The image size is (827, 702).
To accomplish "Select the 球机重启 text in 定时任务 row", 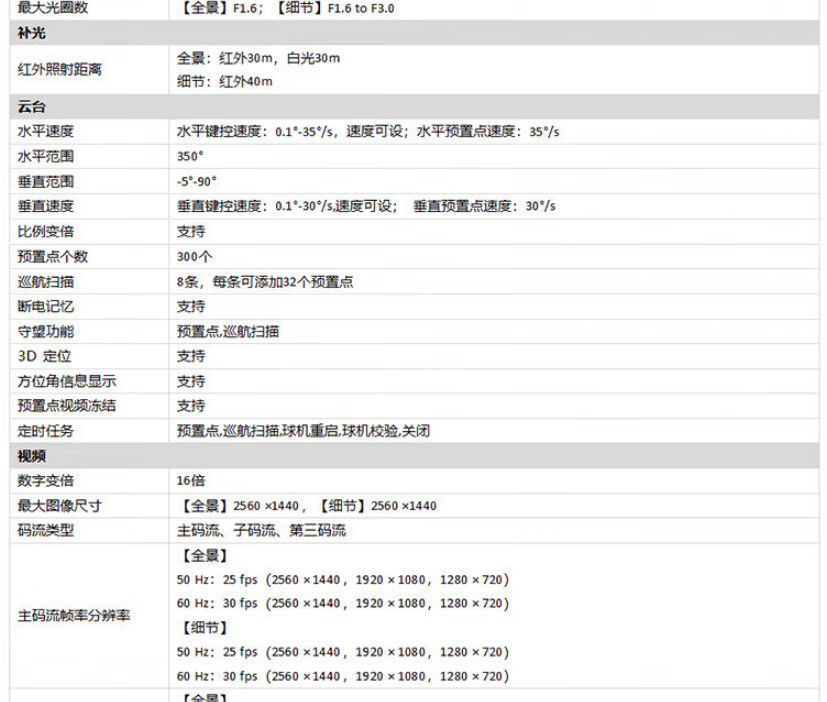I will pyautogui.click(x=309, y=431).
